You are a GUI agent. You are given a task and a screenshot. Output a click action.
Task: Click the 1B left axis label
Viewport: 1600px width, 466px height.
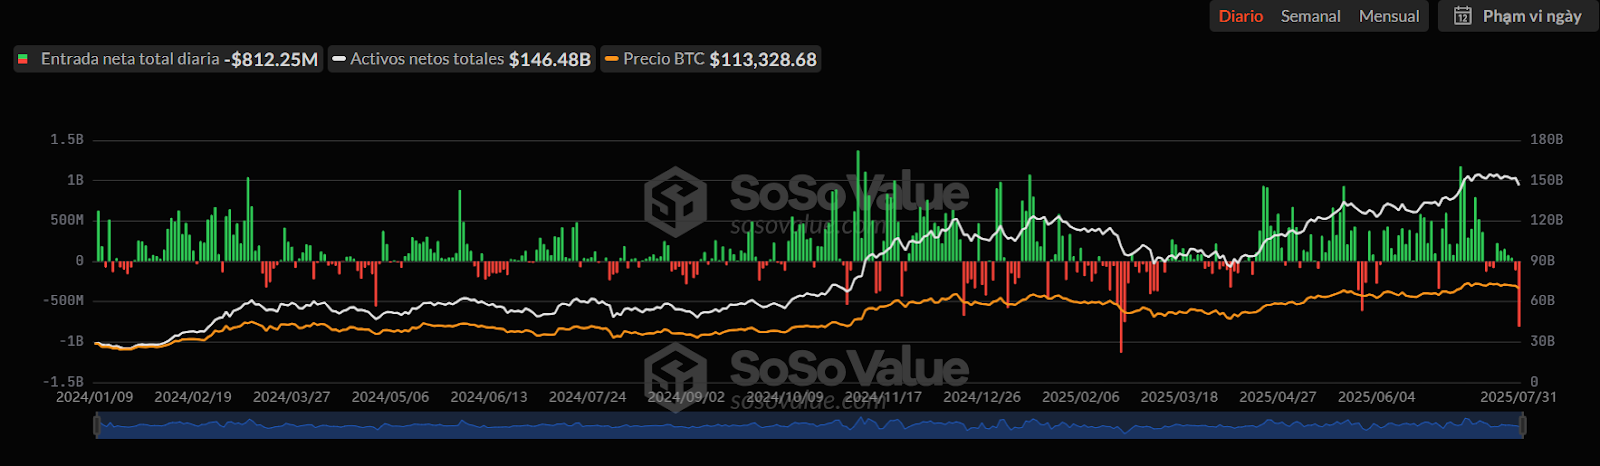coord(76,180)
